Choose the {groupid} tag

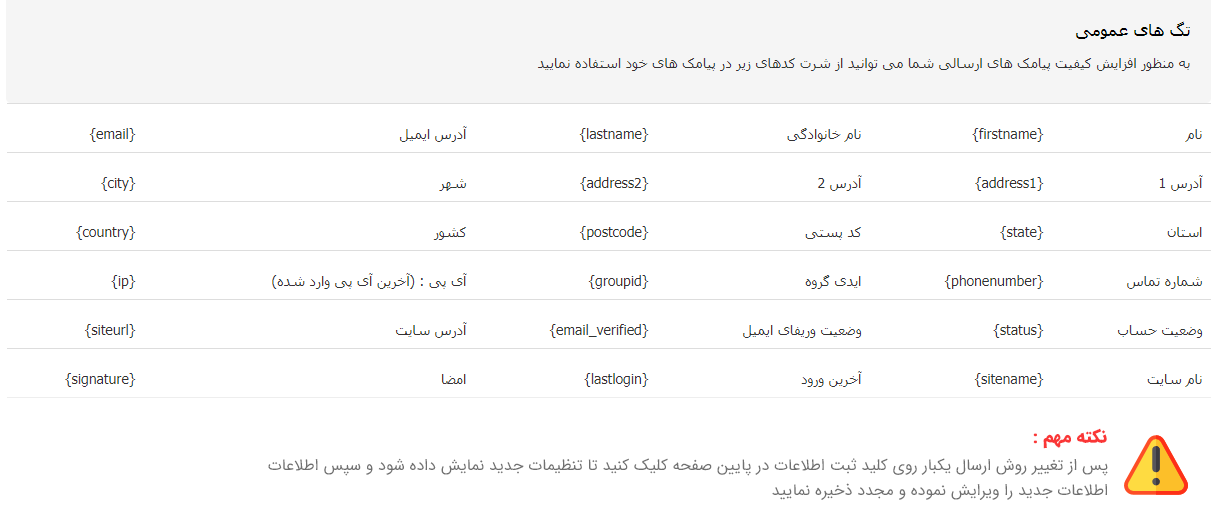pos(618,281)
